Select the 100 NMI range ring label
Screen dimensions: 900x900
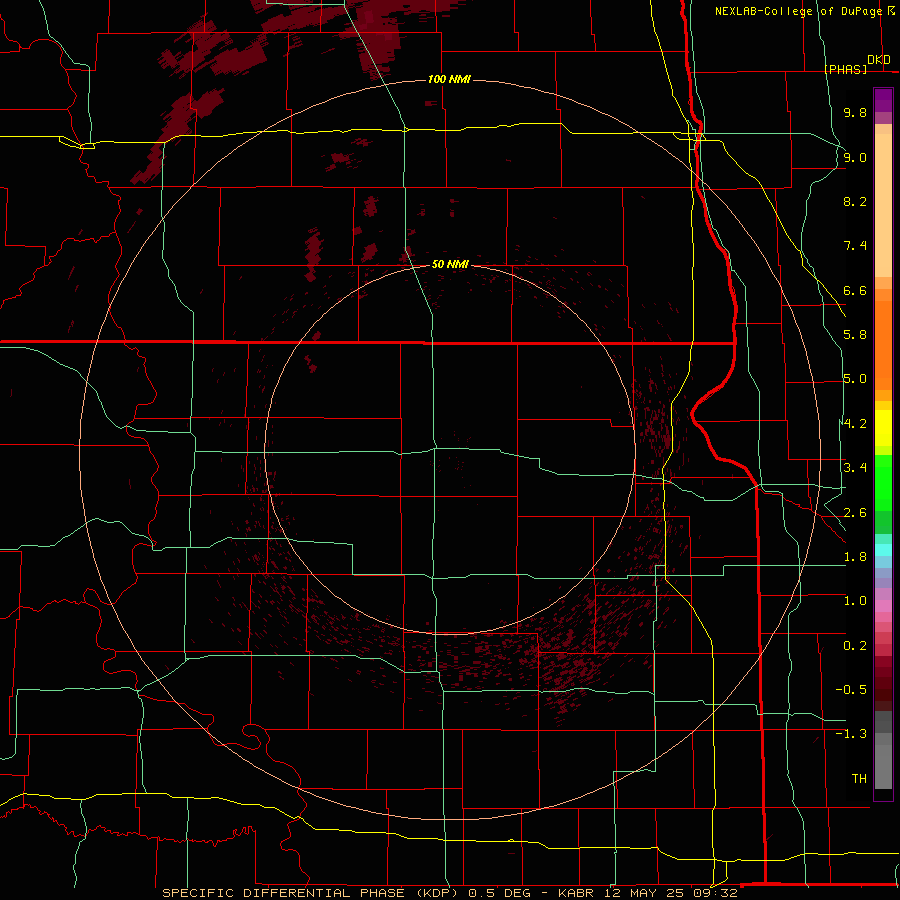(449, 79)
